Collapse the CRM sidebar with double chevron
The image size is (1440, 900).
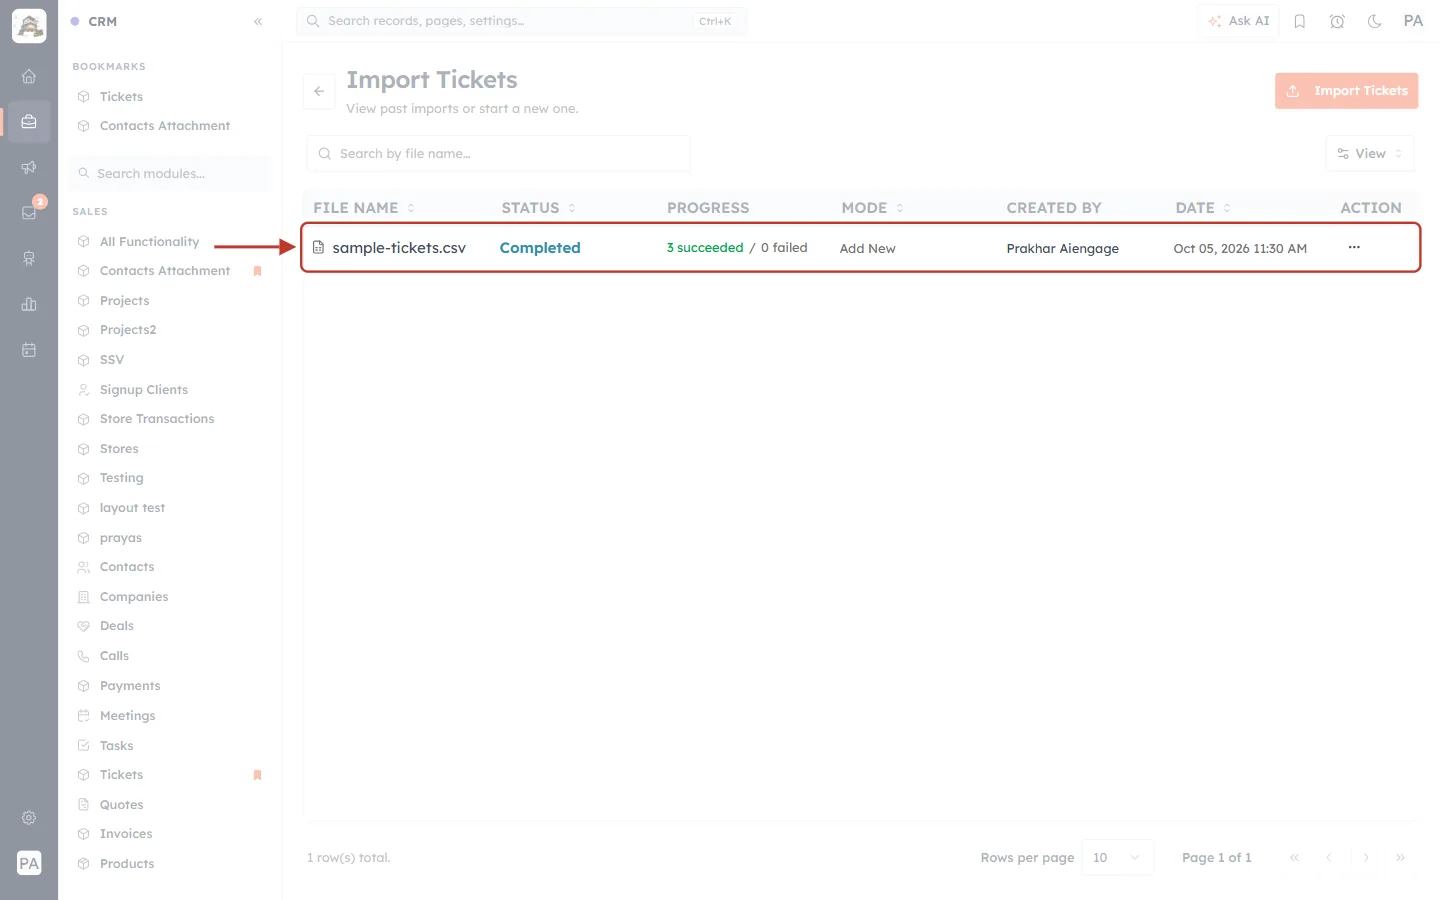[258, 21]
